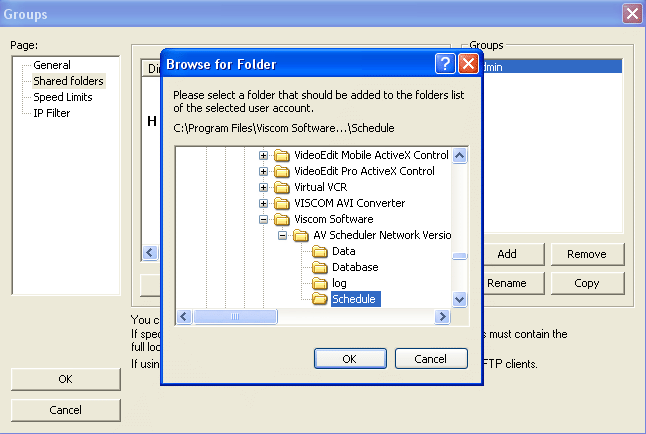Click the help question mark icon

pos(446,65)
